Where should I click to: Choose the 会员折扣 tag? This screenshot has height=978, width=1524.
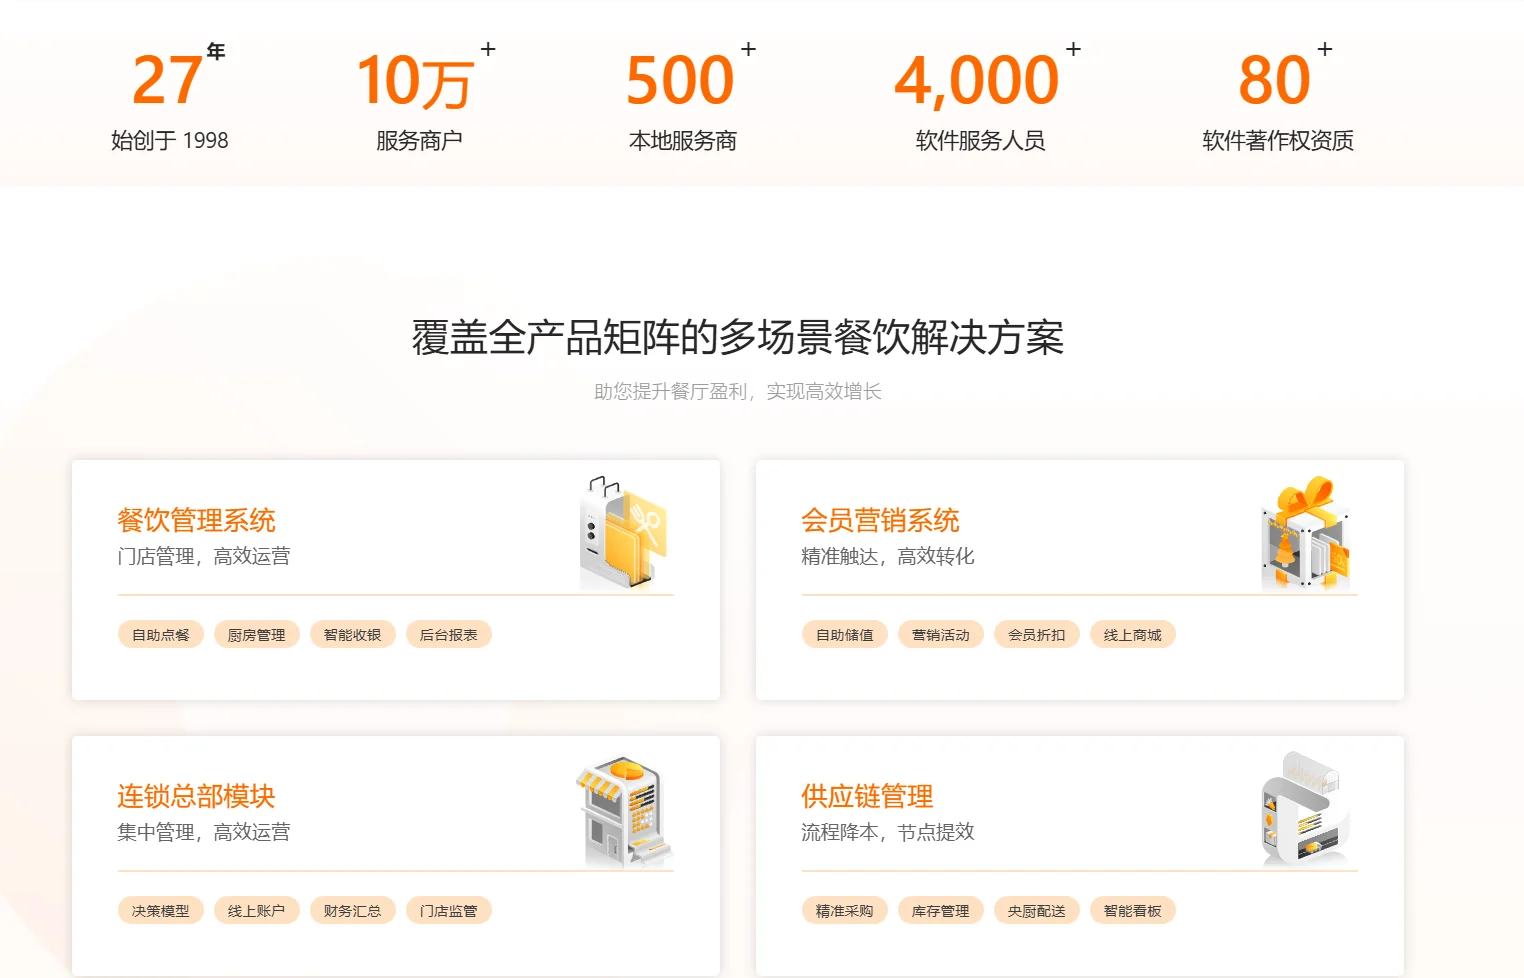[x=1037, y=635]
